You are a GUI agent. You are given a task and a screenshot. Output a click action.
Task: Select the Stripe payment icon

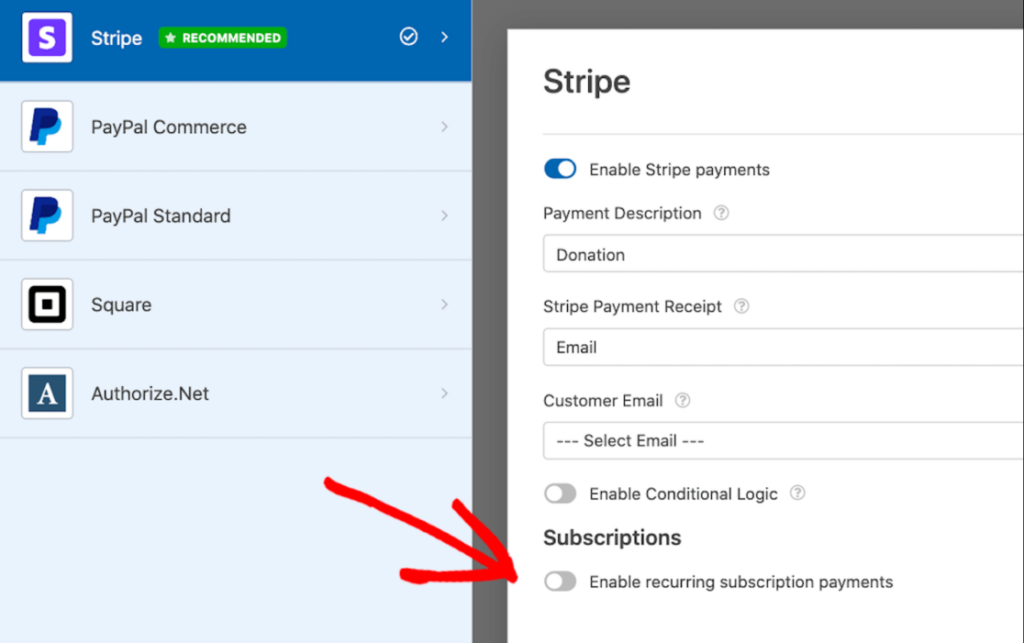pos(46,37)
